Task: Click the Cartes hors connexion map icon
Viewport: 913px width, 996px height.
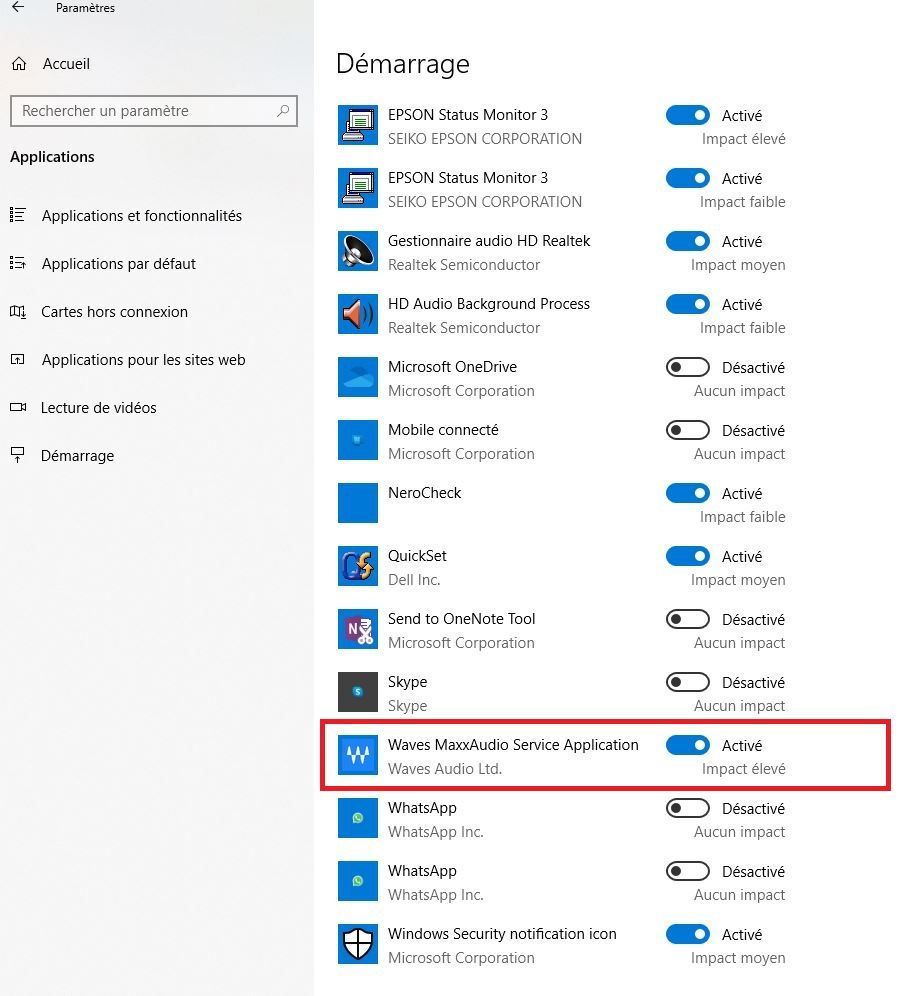Action: coord(18,311)
